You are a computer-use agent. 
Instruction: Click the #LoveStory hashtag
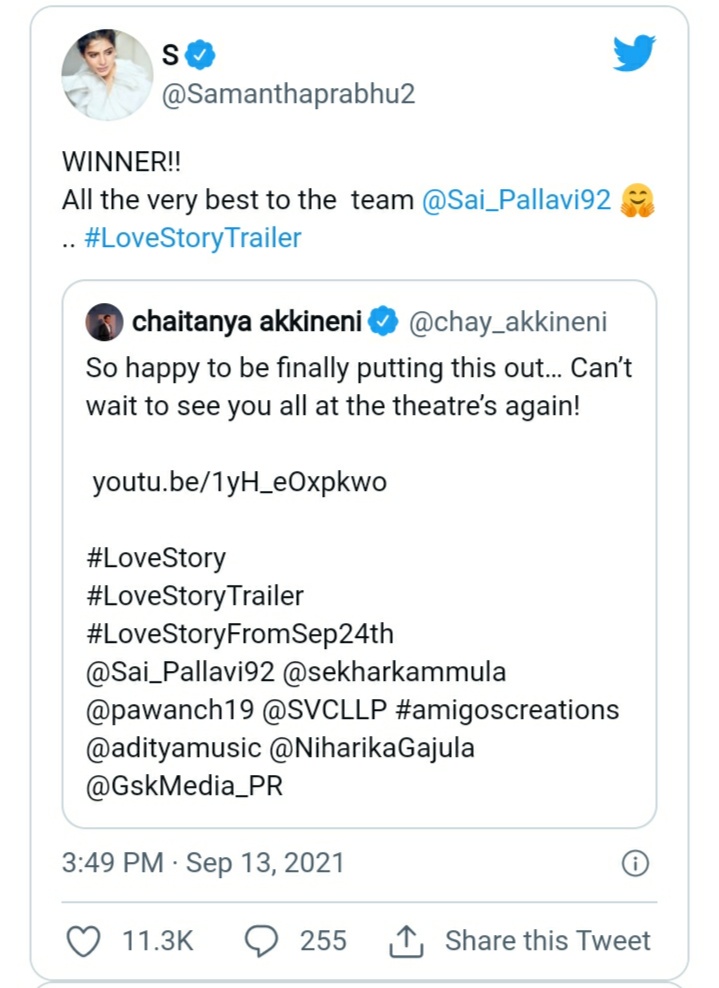[156, 558]
